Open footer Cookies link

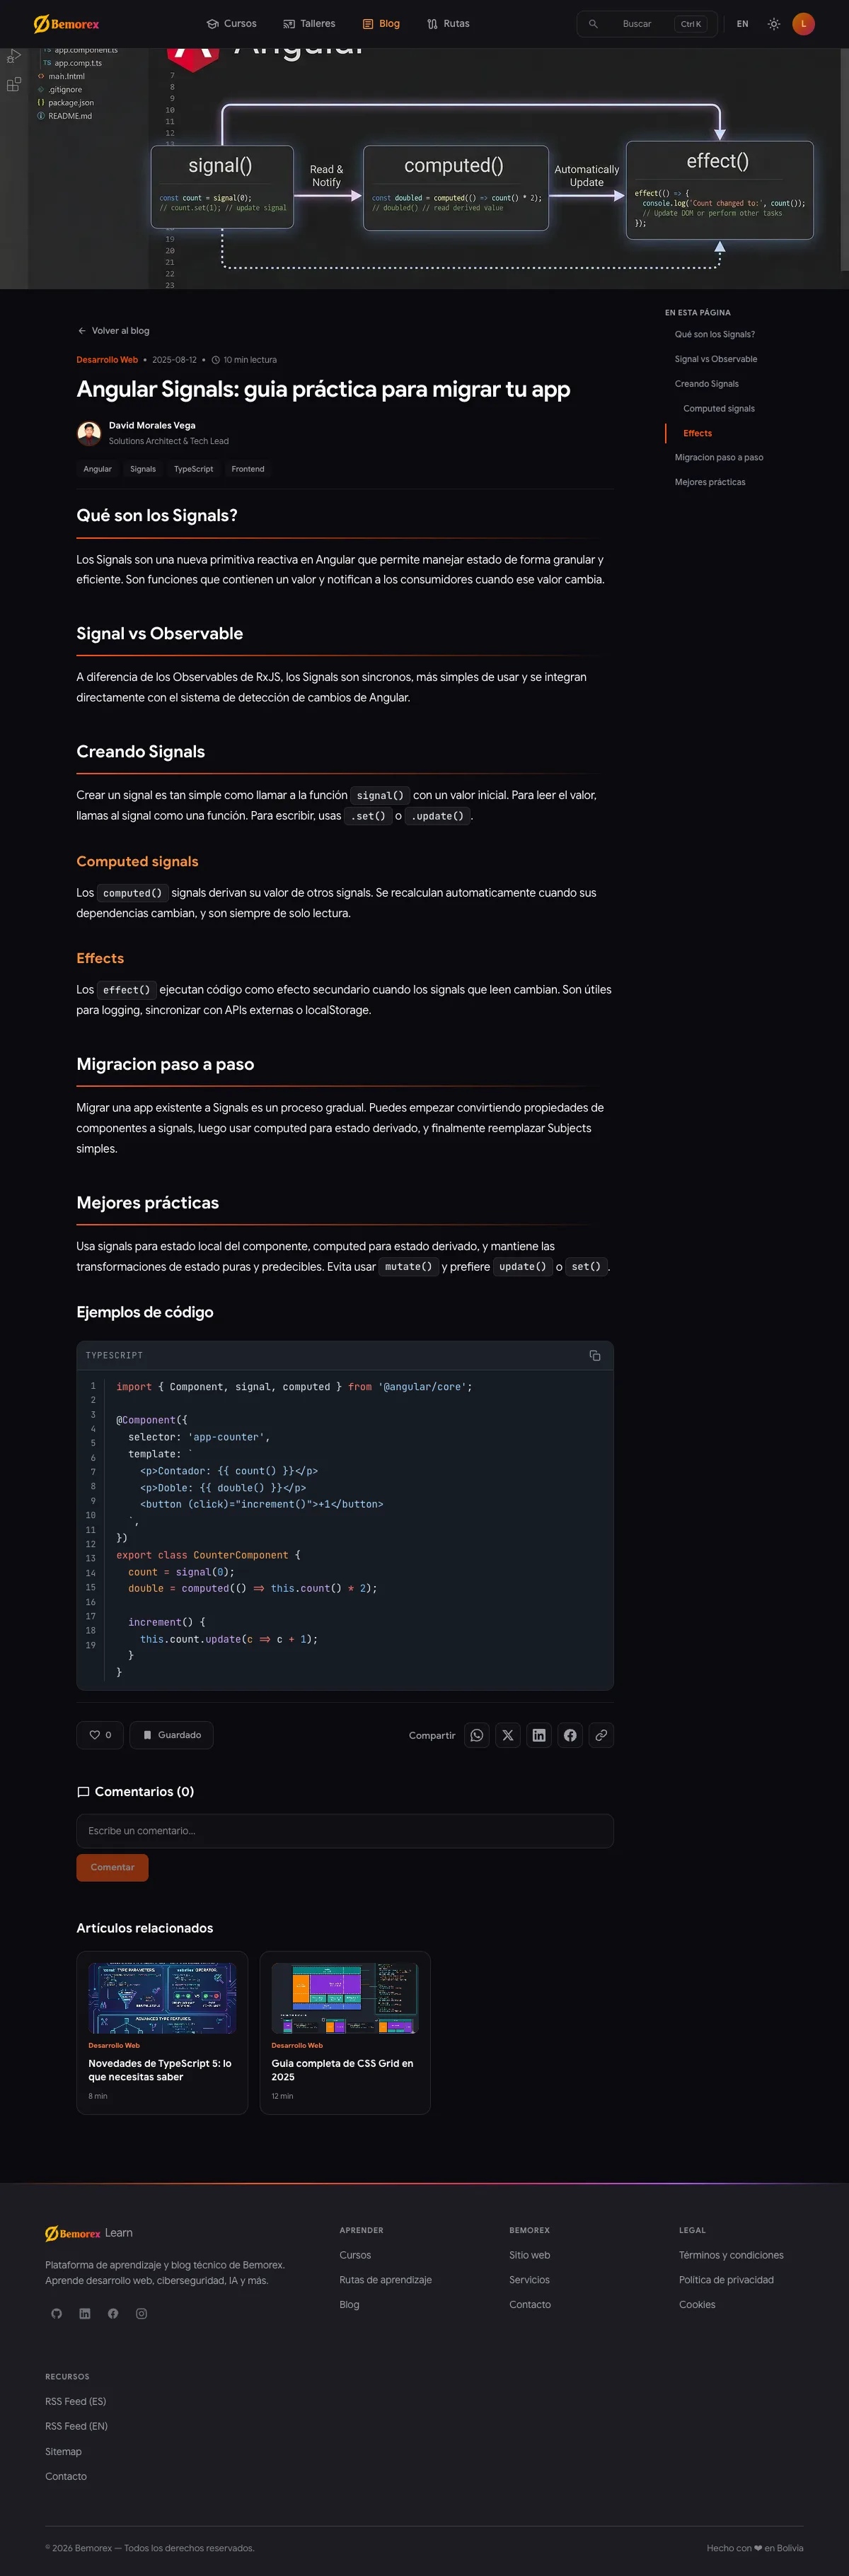(697, 2305)
